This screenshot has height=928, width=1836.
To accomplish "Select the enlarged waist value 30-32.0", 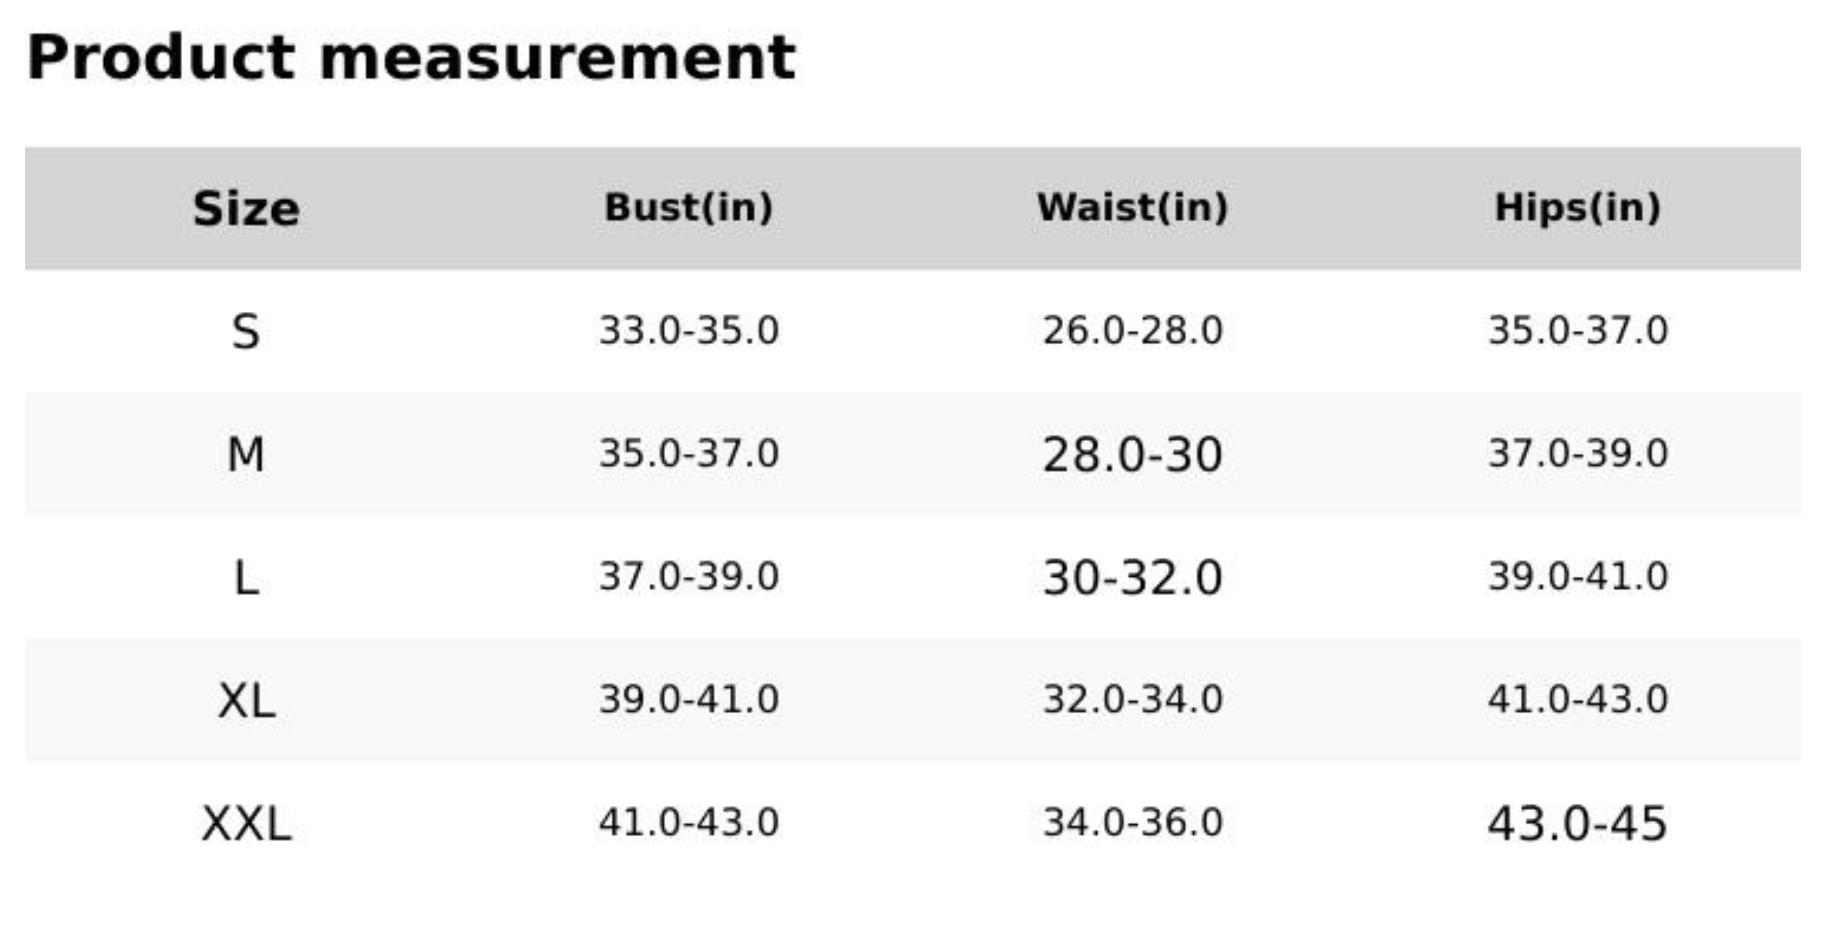I will tap(1132, 577).
